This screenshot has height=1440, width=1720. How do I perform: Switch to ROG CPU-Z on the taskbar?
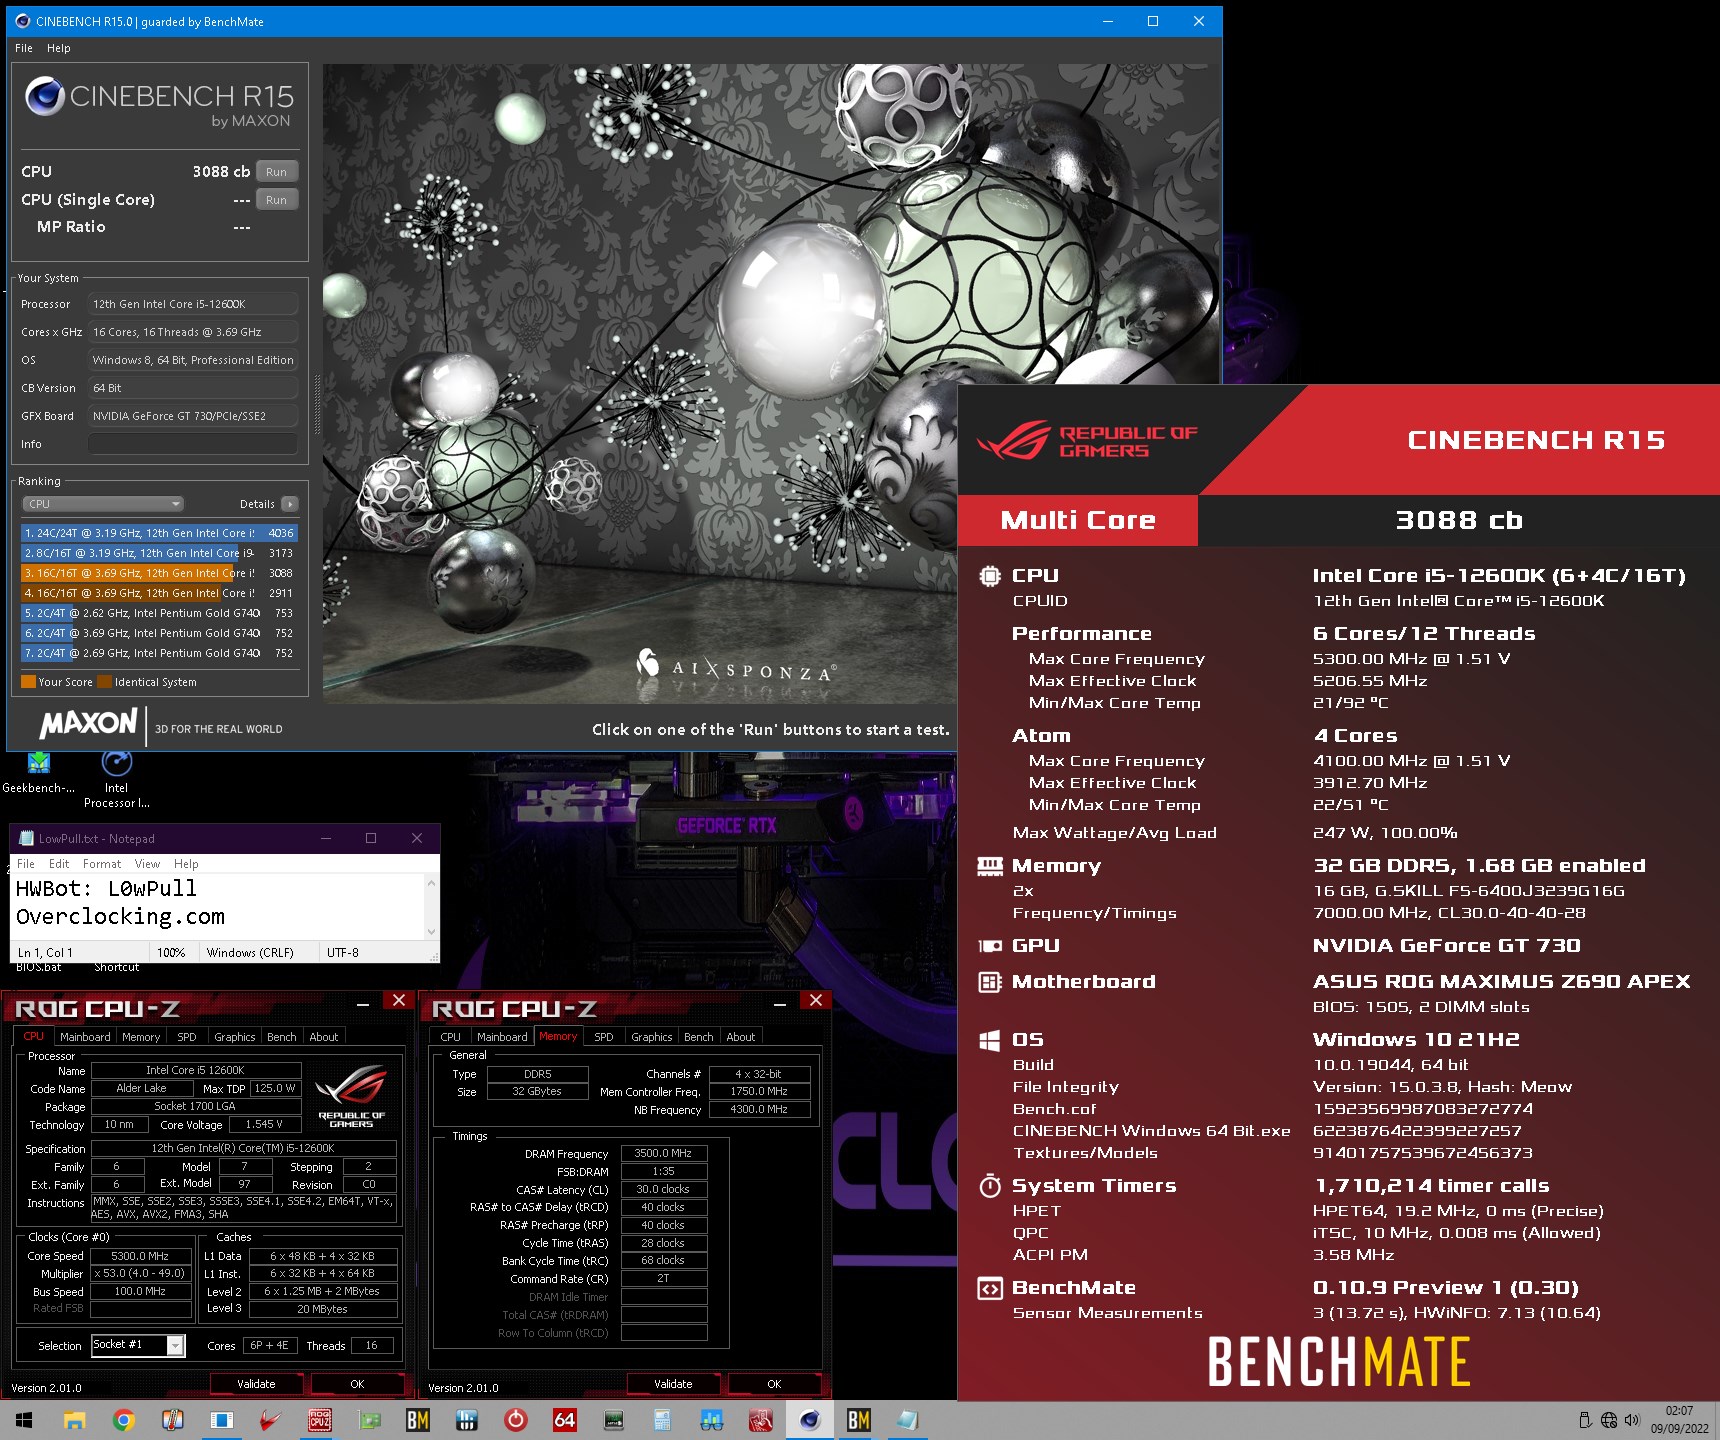[x=320, y=1420]
